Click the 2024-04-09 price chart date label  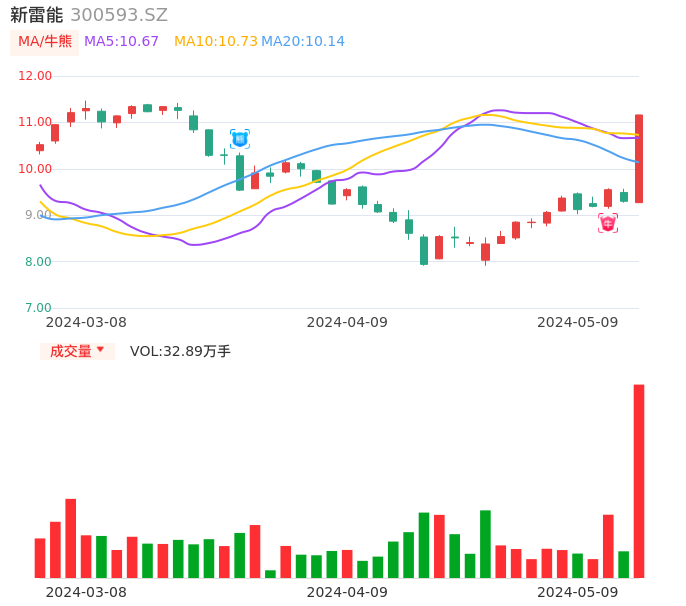pos(346,322)
